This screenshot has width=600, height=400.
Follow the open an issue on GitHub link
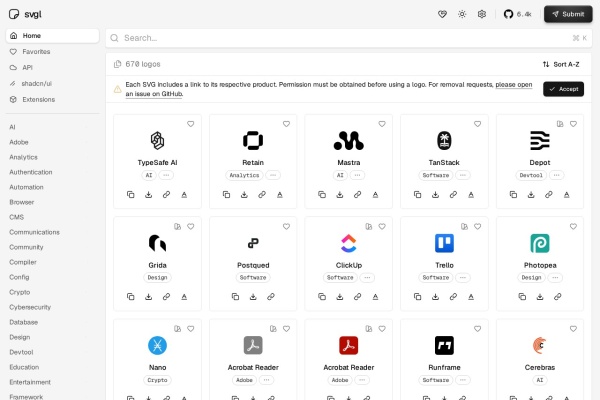(329, 89)
